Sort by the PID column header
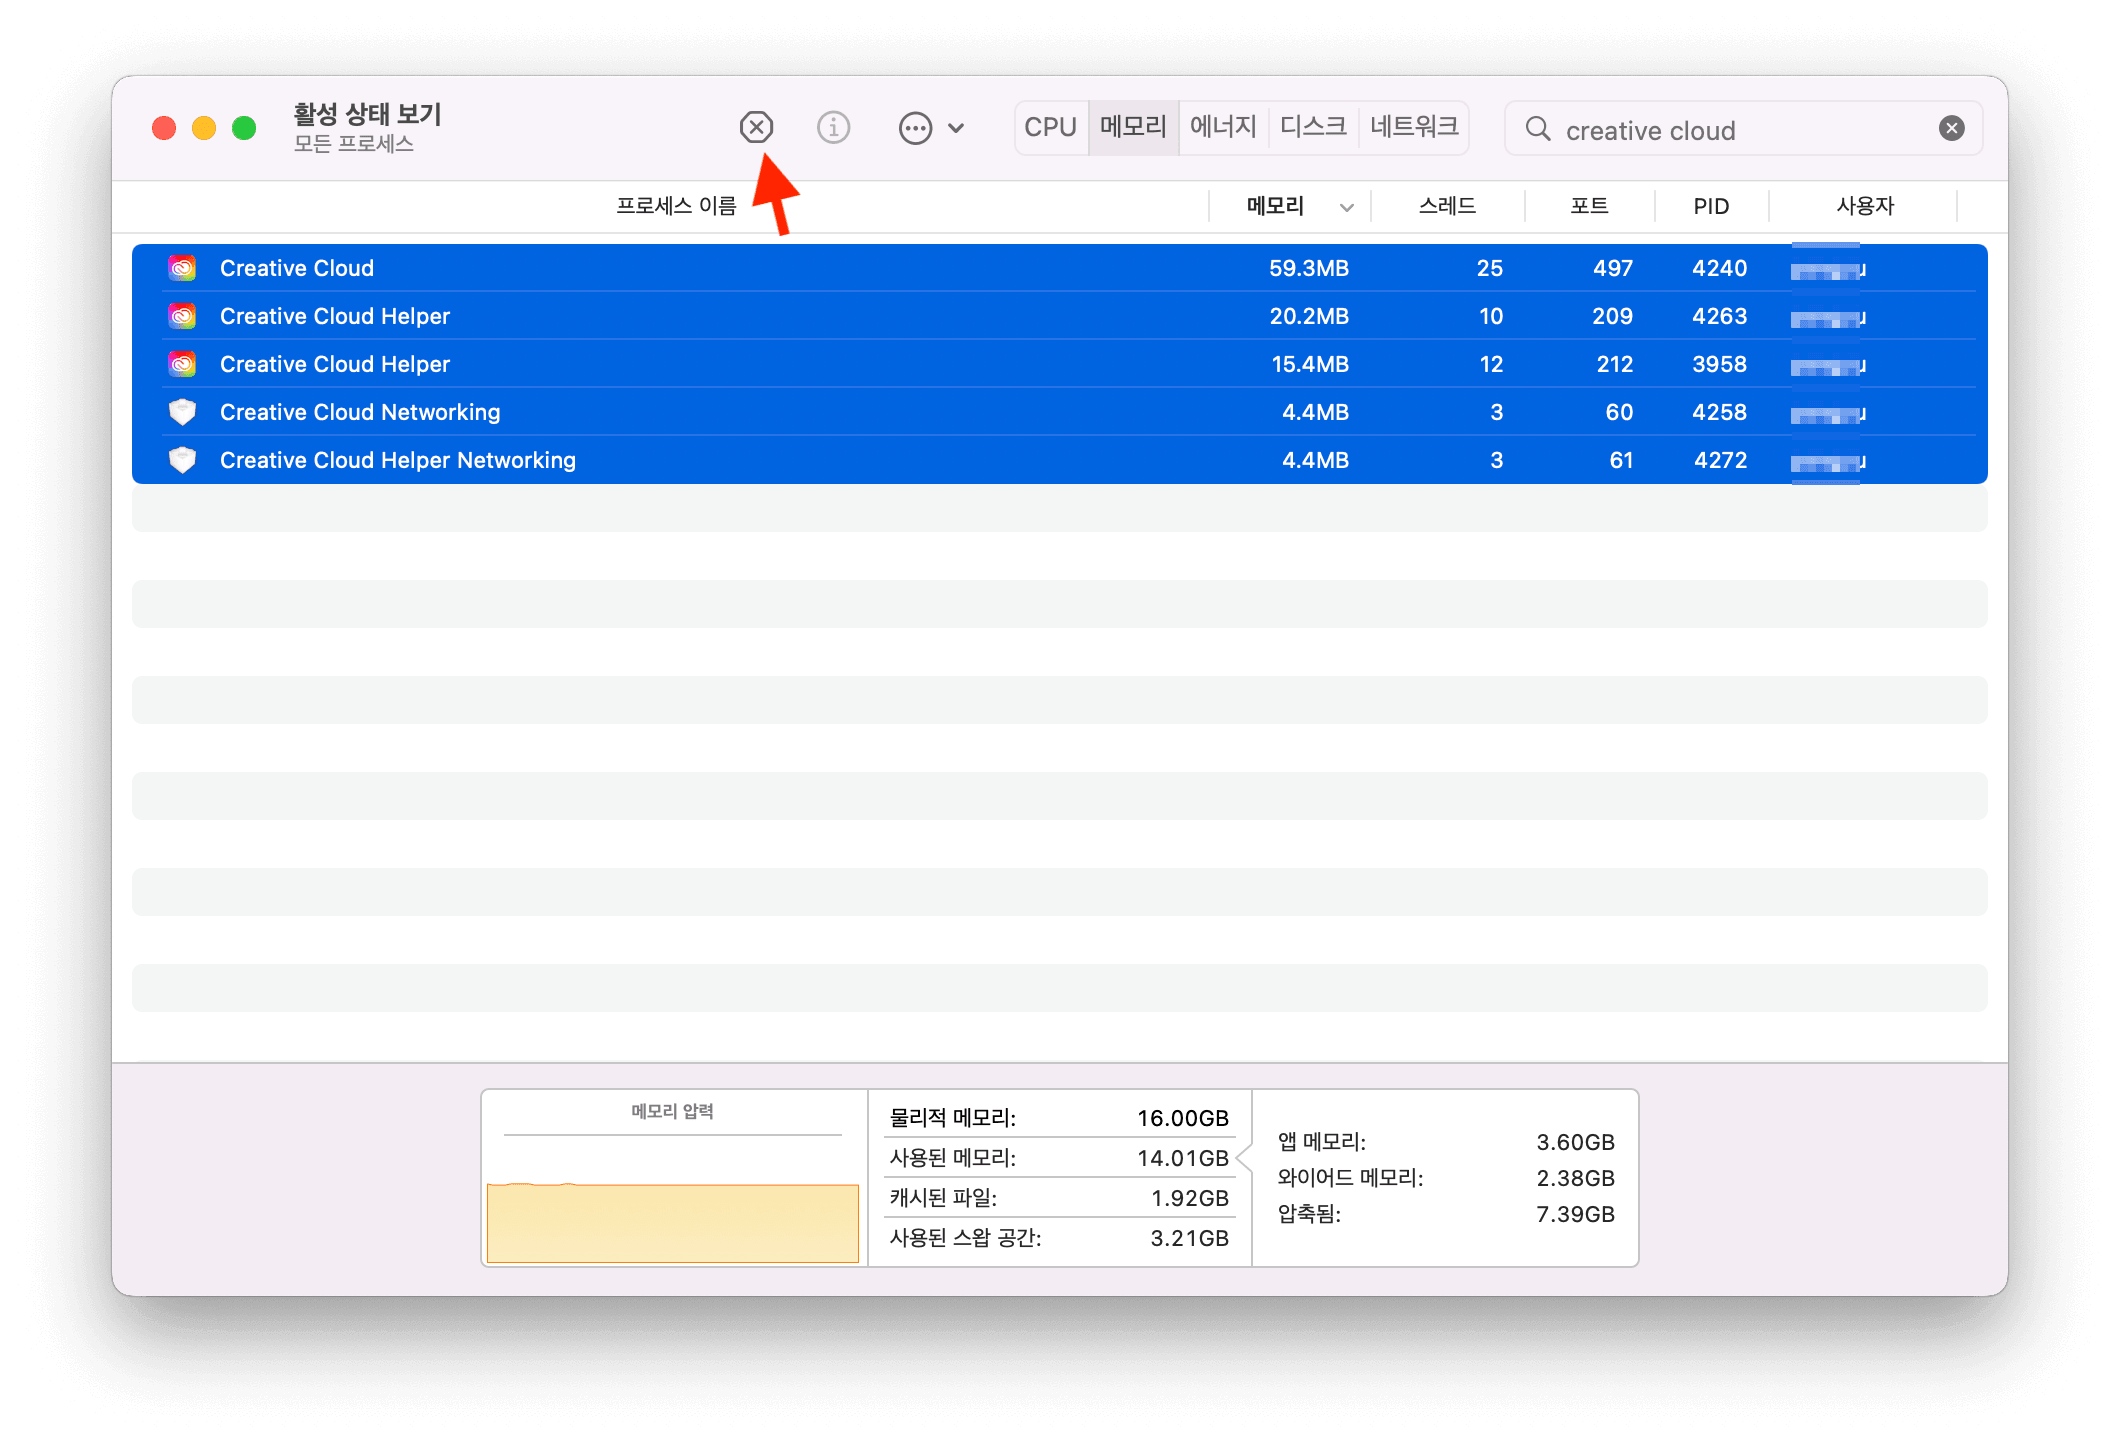Viewport: 2120px width, 1444px height. [1711, 206]
